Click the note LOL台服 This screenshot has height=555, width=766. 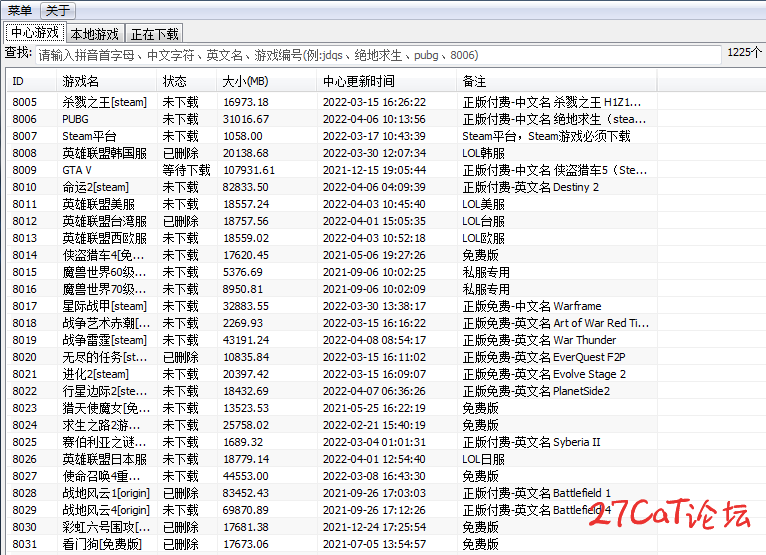pyautogui.click(x=484, y=221)
